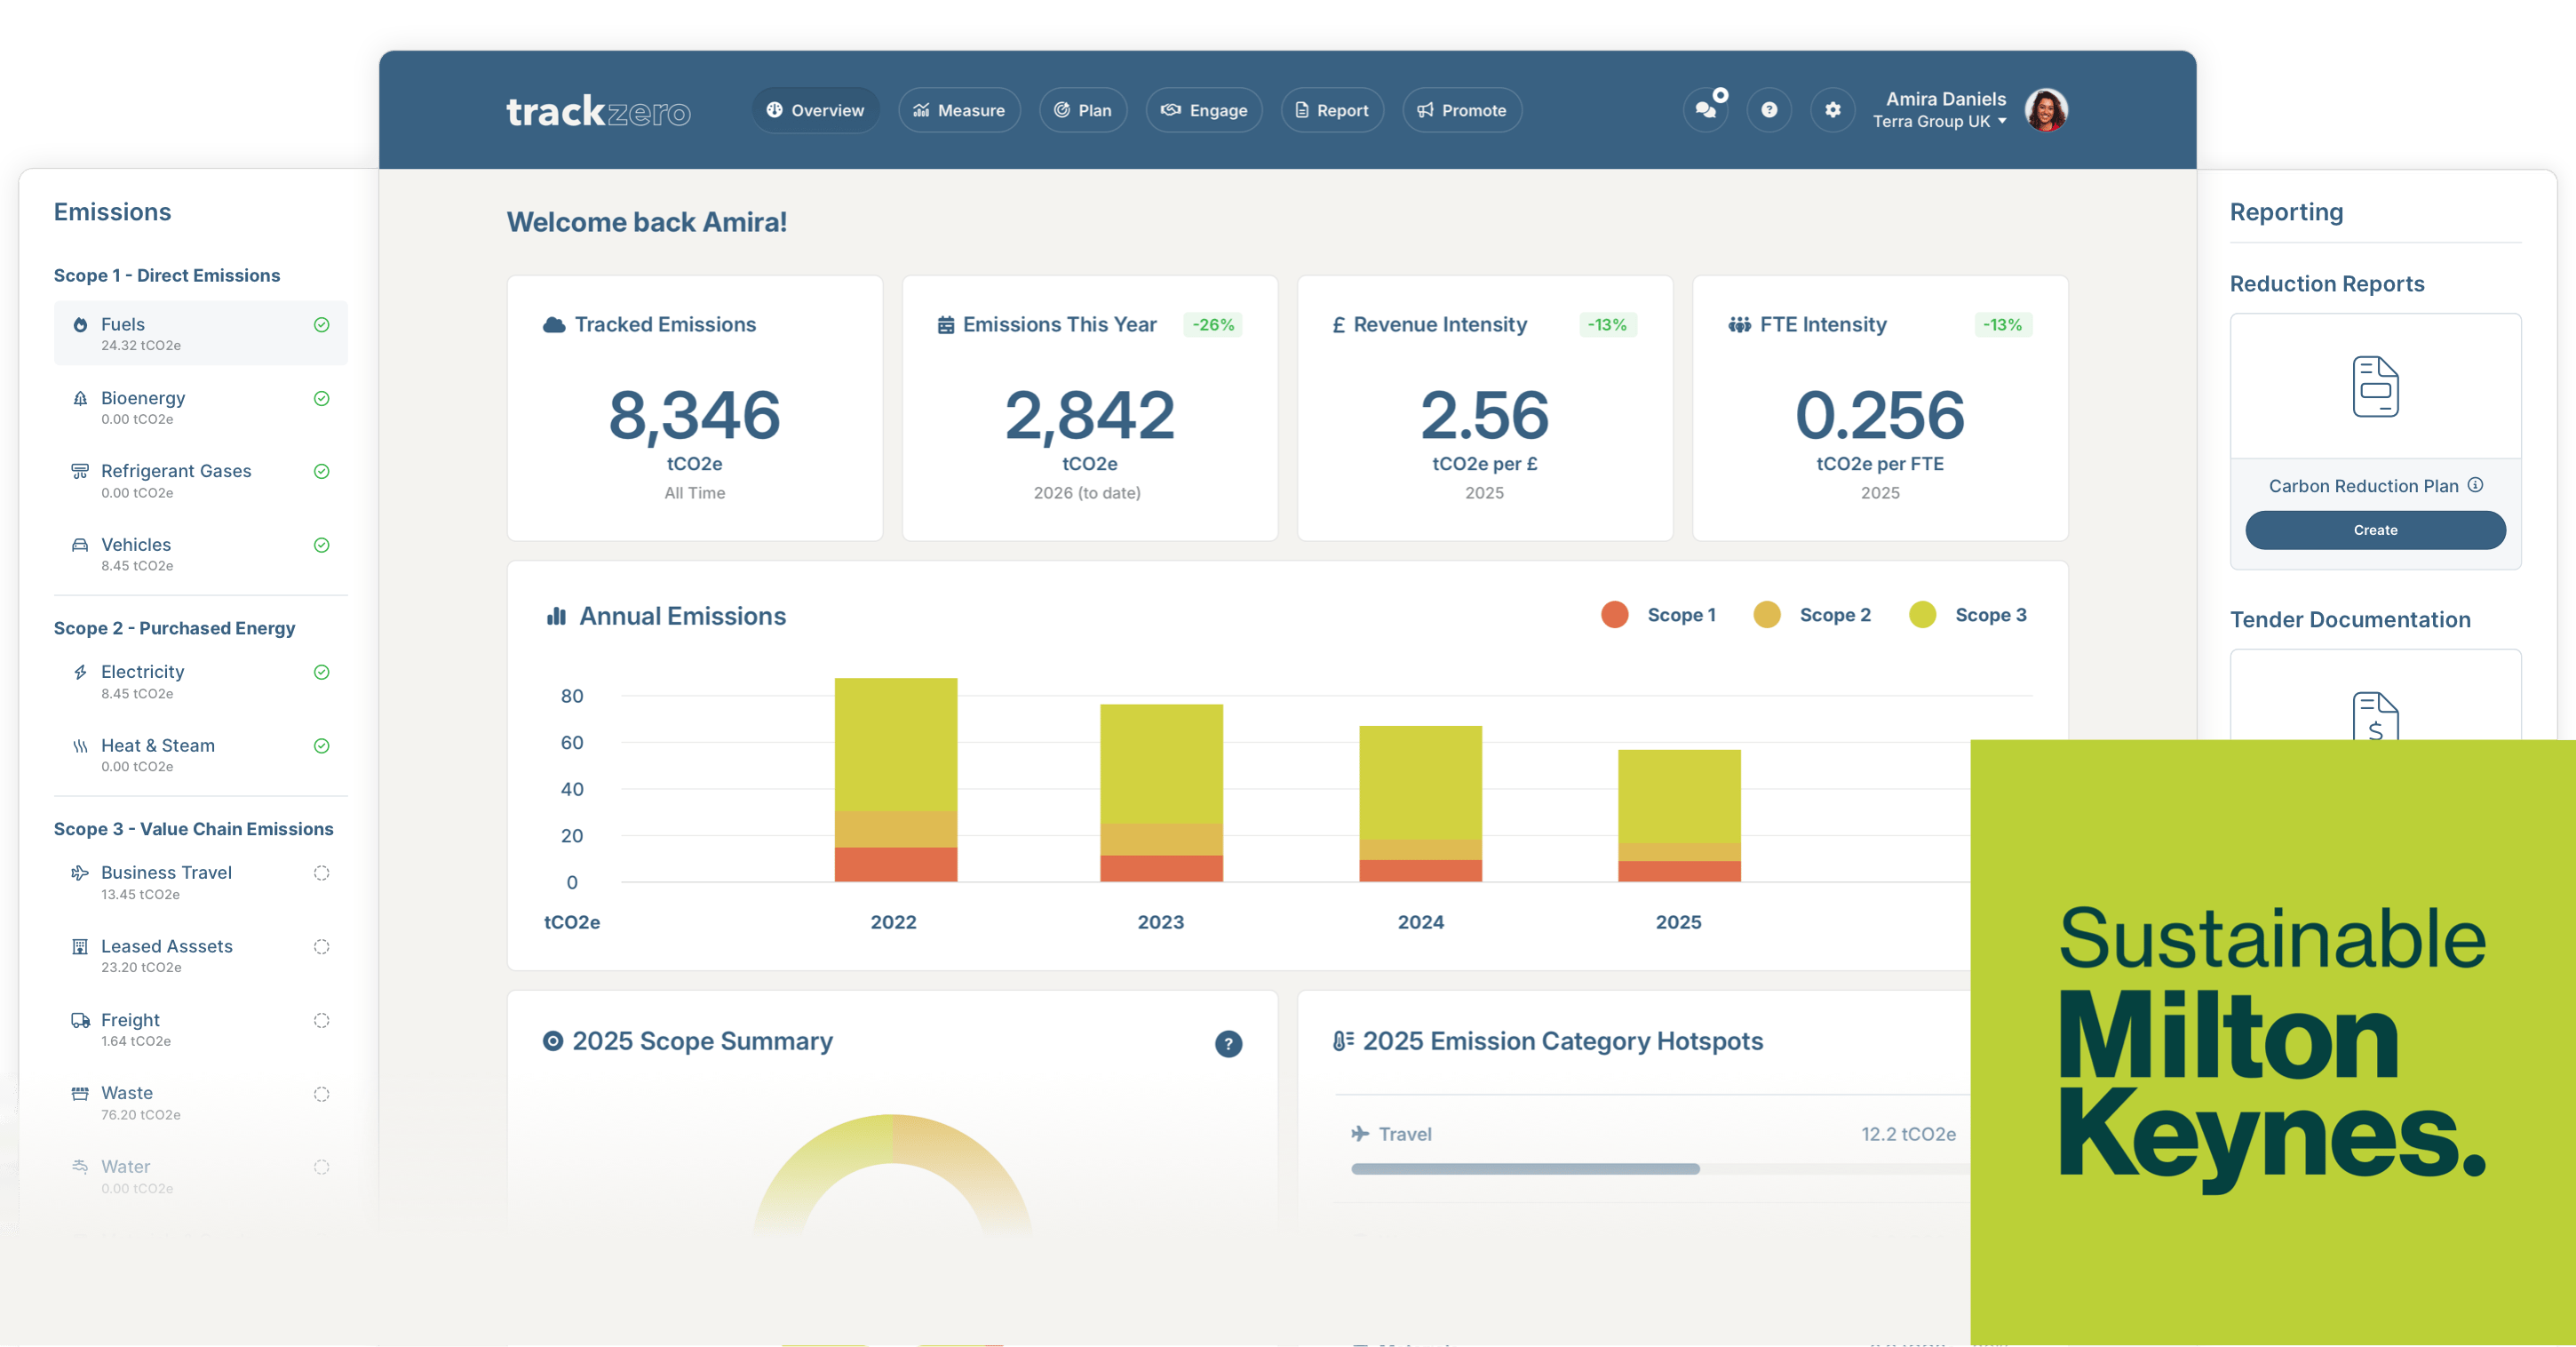The height and width of the screenshot is (1347, 2576).
Task: Open the settings gear icon
Action: pos(1832,110)
